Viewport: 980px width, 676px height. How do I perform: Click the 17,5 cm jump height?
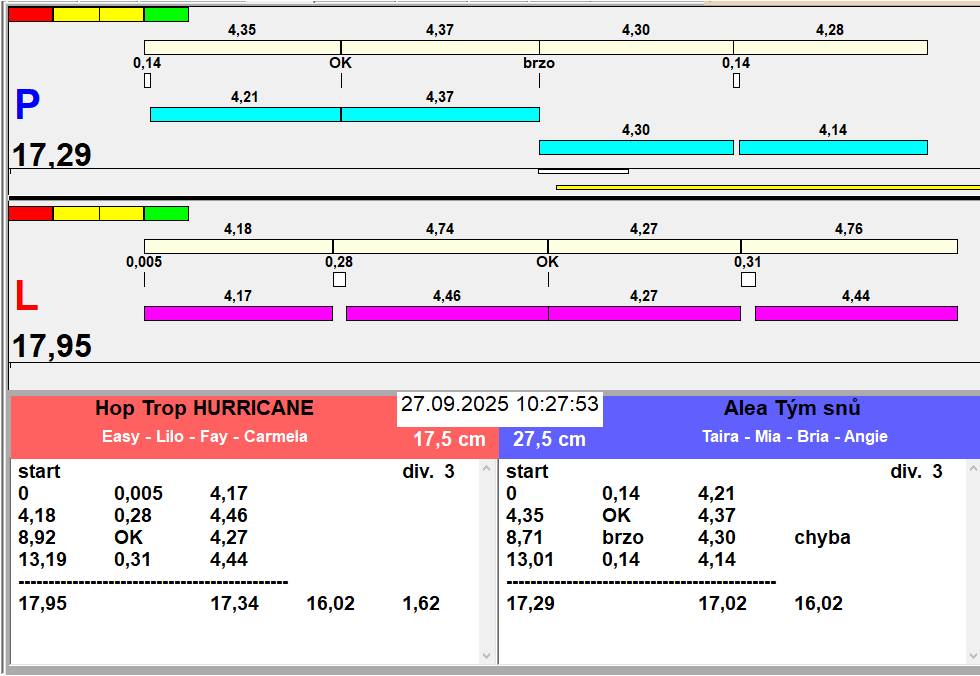click(x=449, y=439)
